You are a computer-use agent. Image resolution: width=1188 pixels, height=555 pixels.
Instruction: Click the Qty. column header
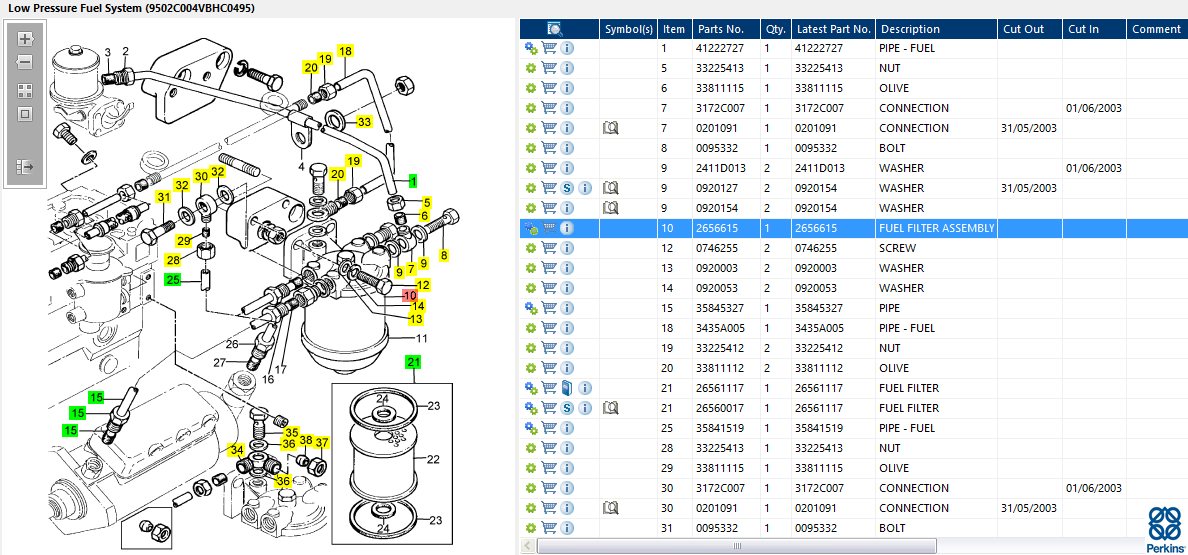coord(776,30)
